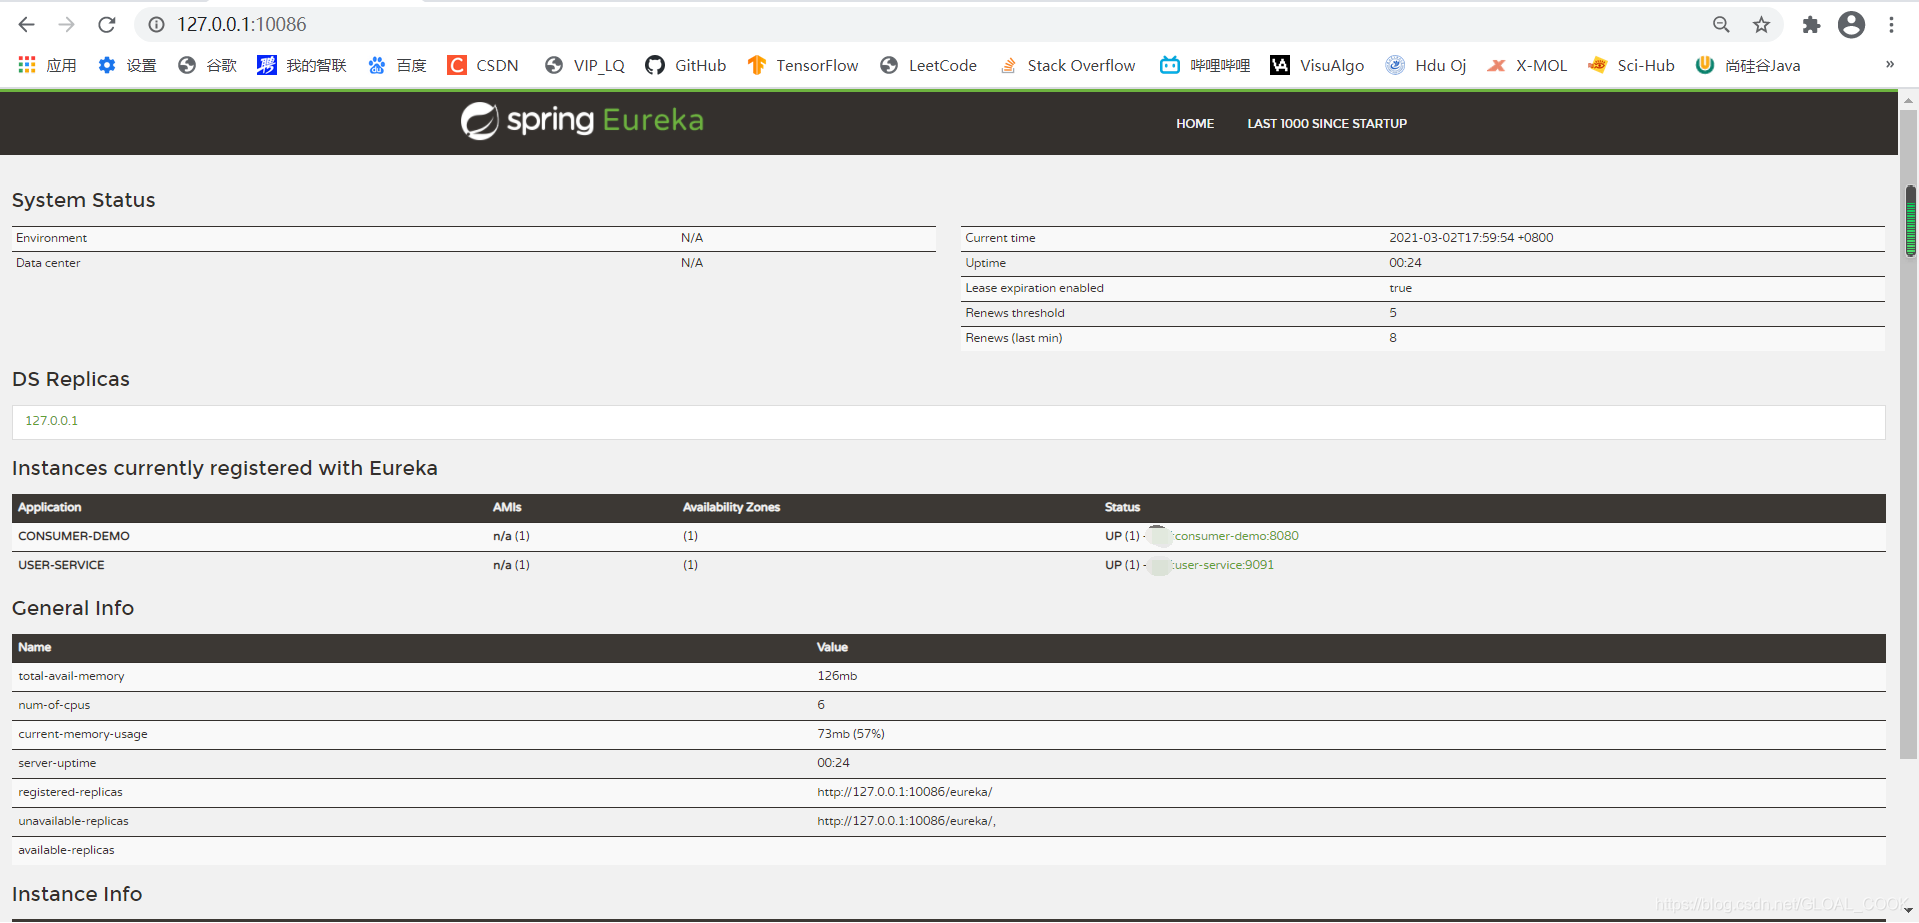Open the 设置 settings gear bookmark

pyautogui.click(x=127, y=65)
